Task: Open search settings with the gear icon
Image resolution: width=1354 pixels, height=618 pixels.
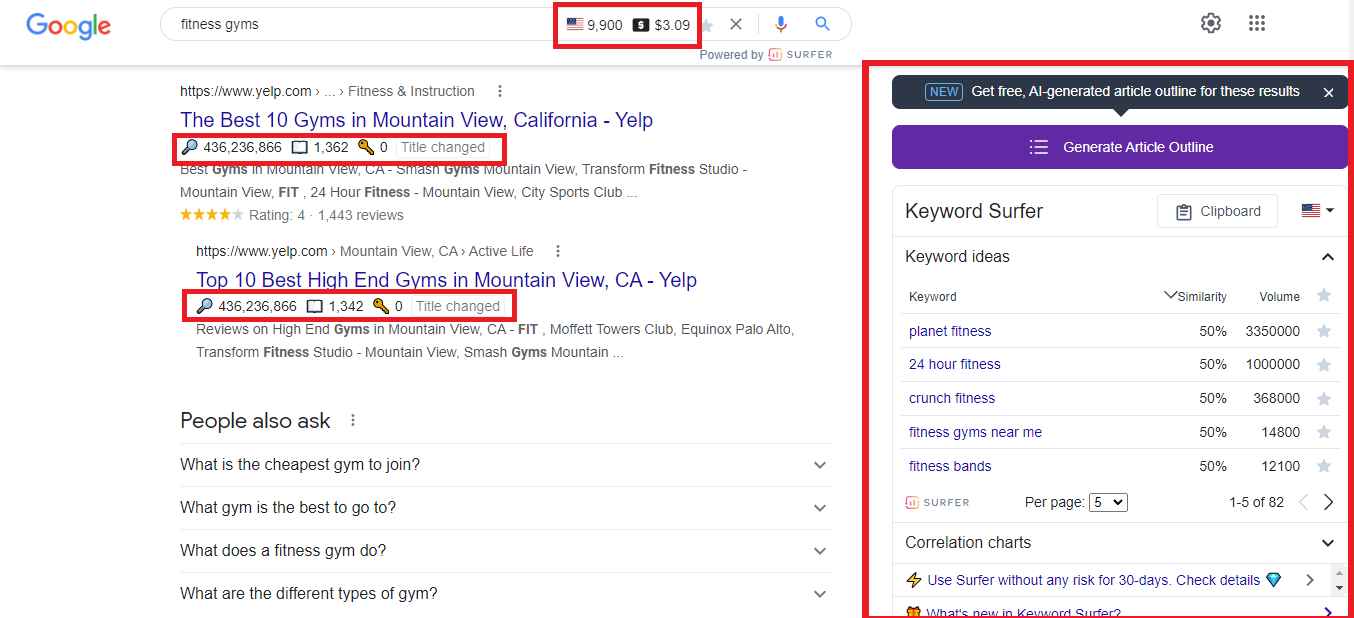Action: pyautogui.click(x=1210, y=22)
